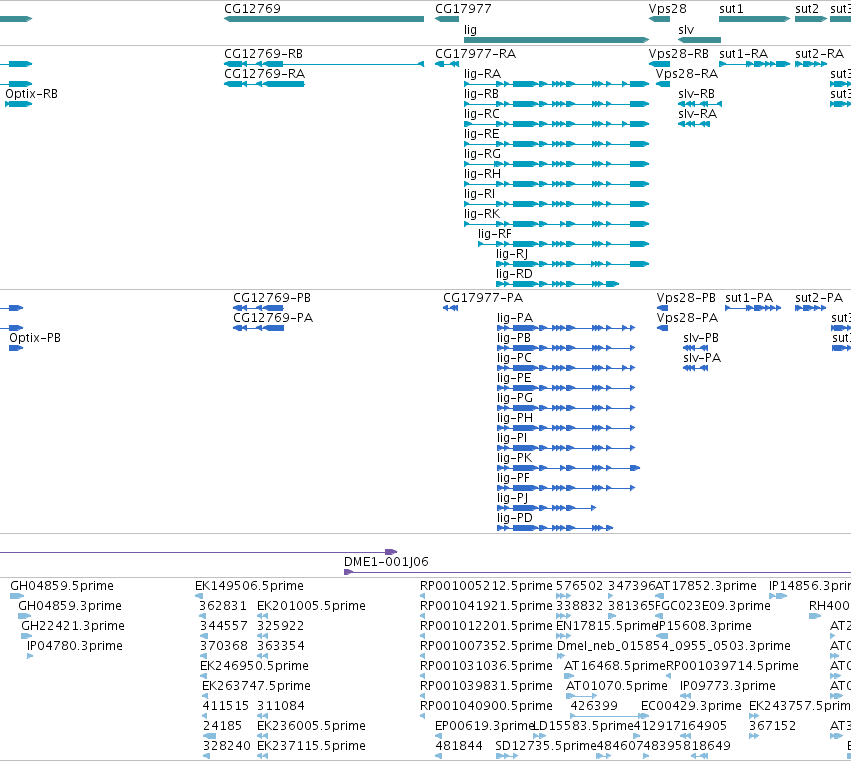This screenshot has width=851, height=761.
Task: Select transcript CG17977-RA
Action: [x=447, y=64]
